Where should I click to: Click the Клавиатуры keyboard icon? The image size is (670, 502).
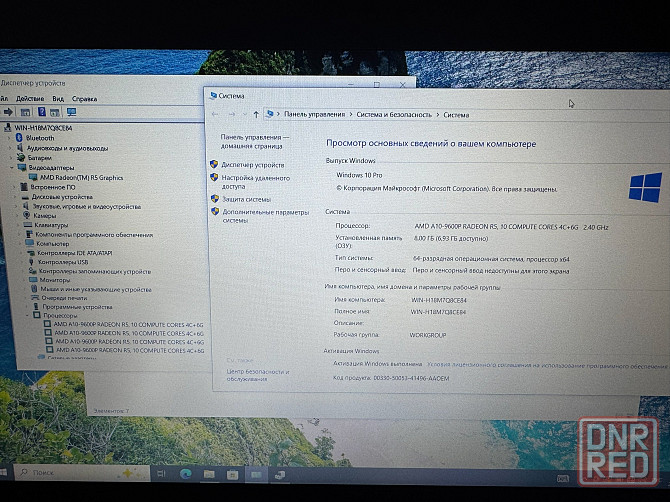pyautogui.click(x=28, y=225)
